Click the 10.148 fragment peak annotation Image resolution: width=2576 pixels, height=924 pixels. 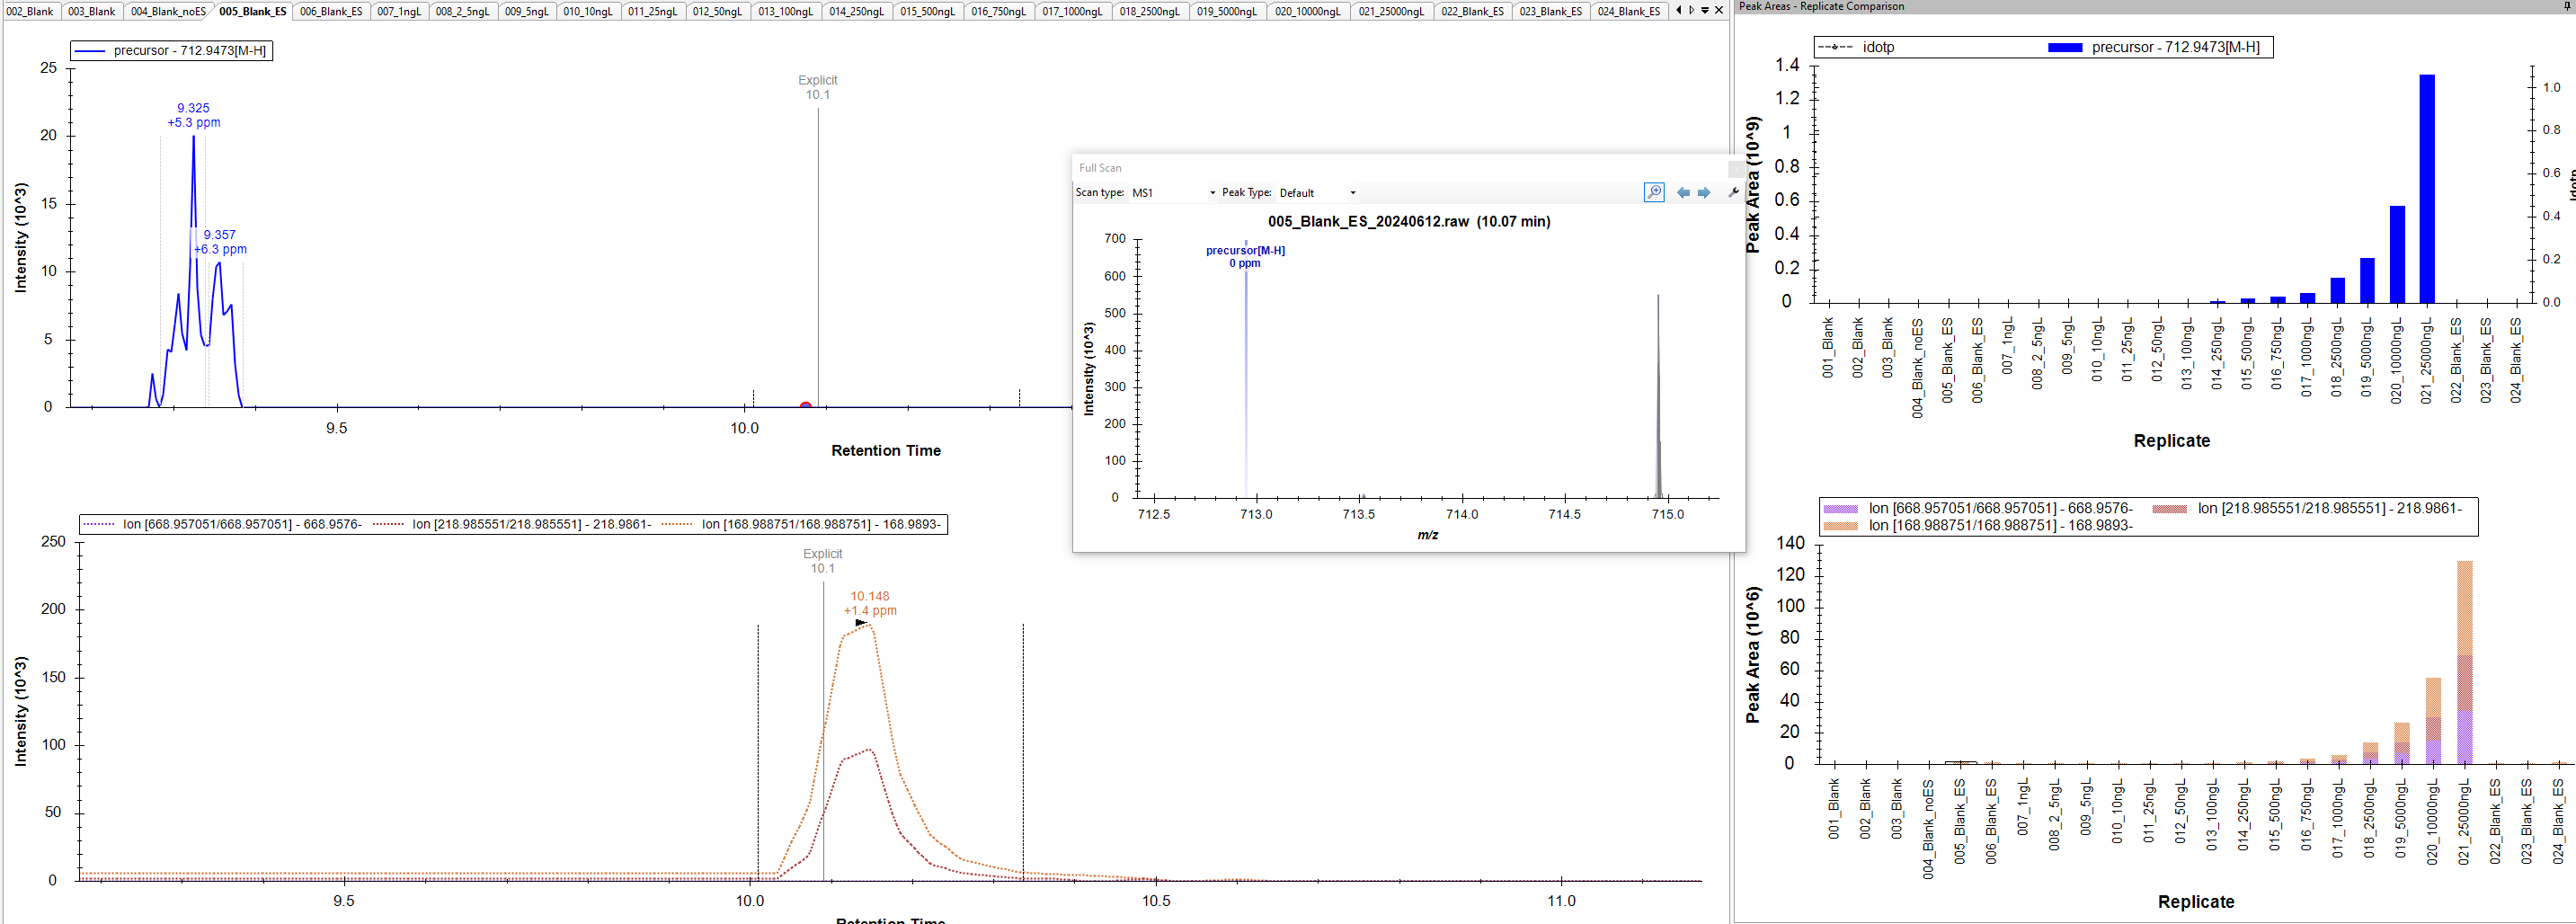869,597
